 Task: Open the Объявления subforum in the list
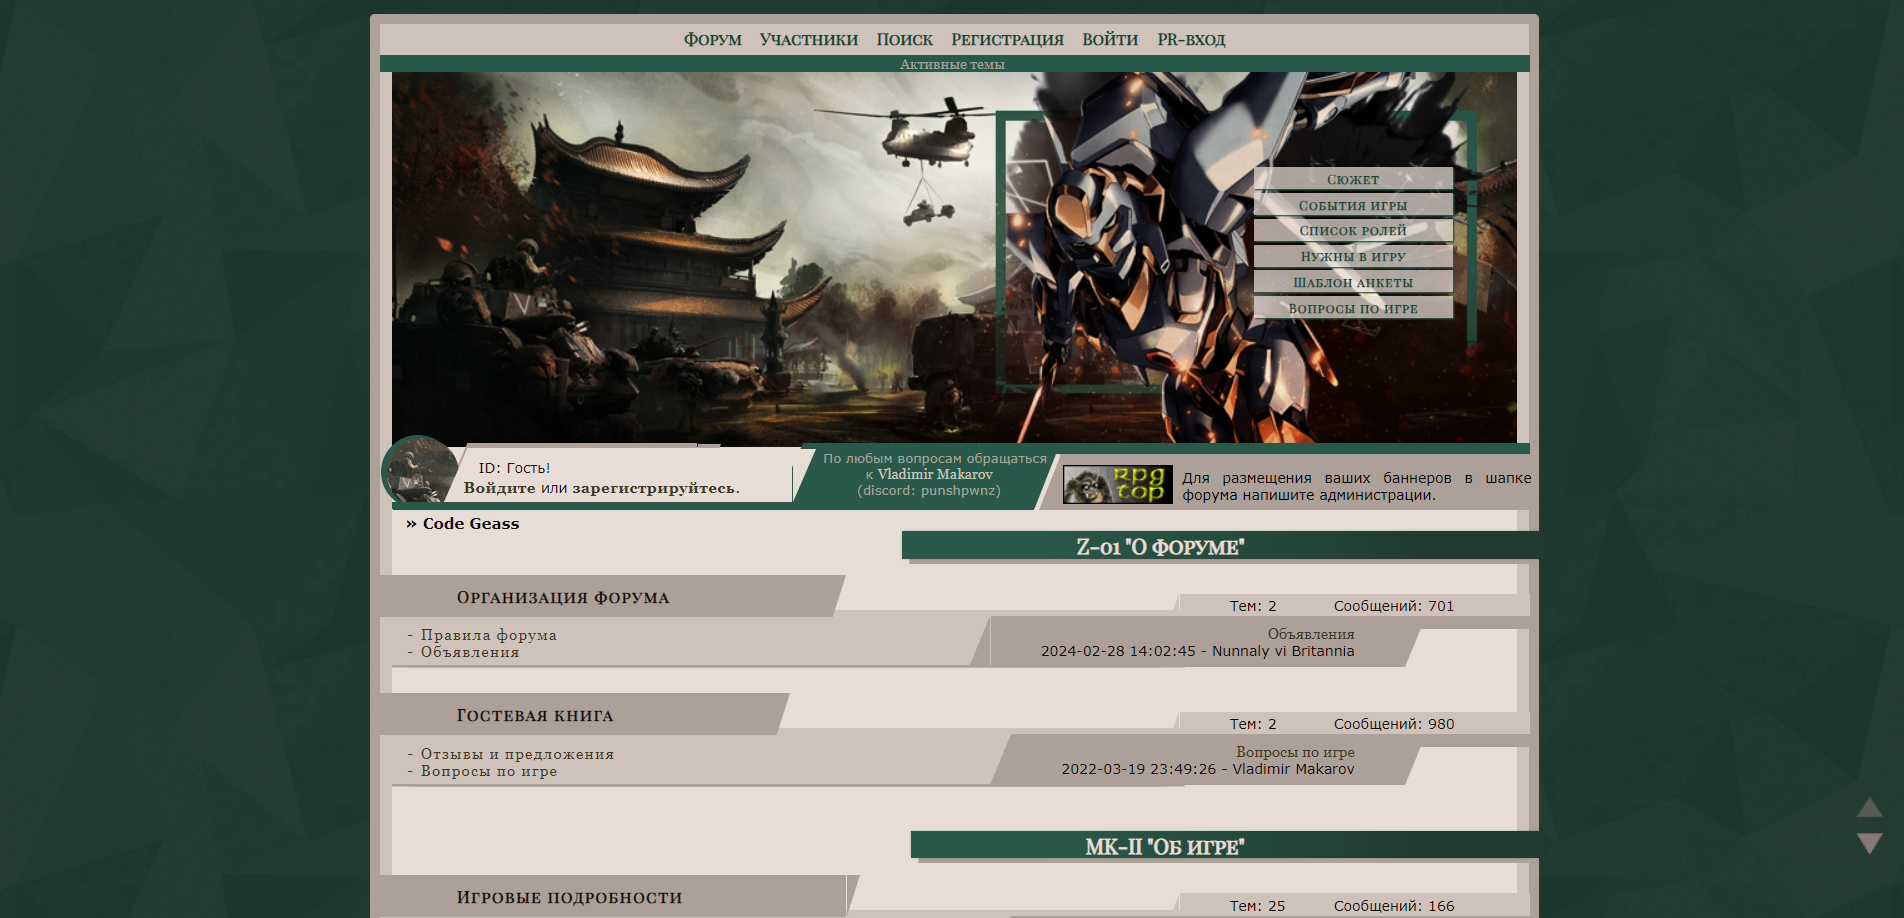coord(470,652)
